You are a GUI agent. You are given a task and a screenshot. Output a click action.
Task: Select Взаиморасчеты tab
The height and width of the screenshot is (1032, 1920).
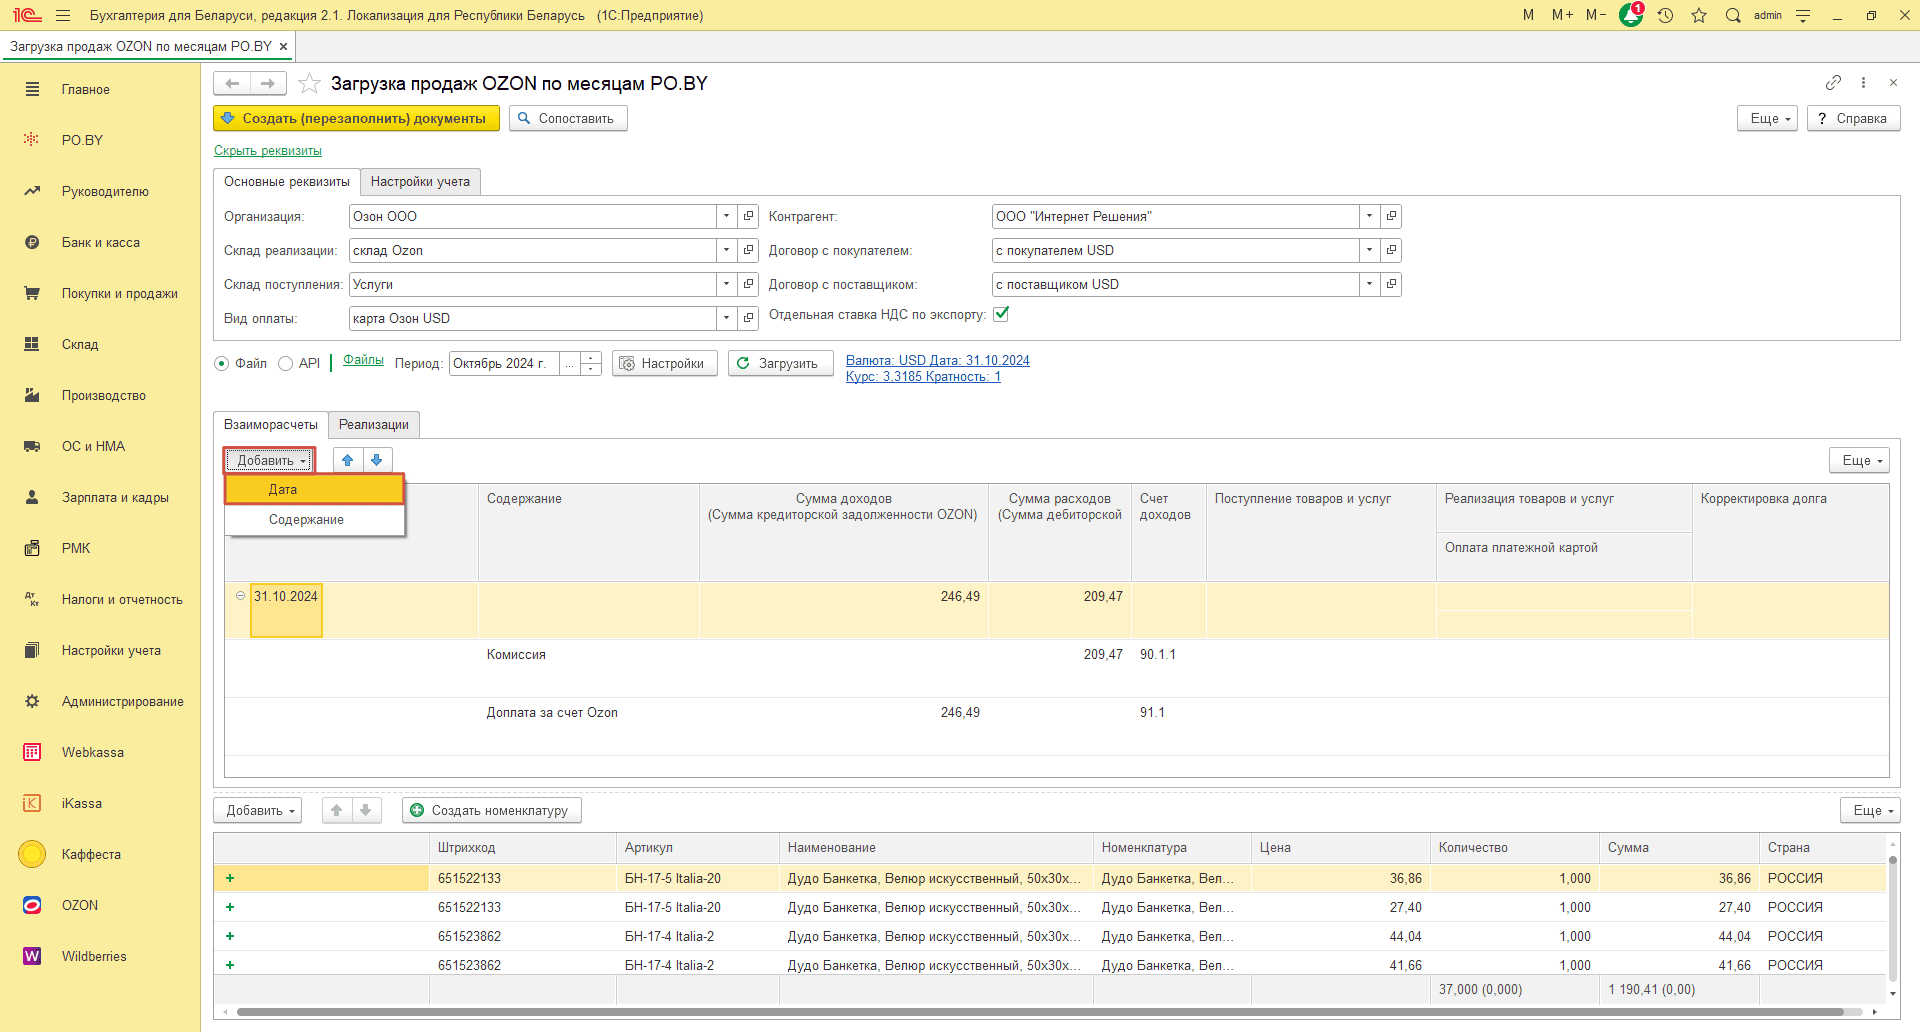pos(271,424)
